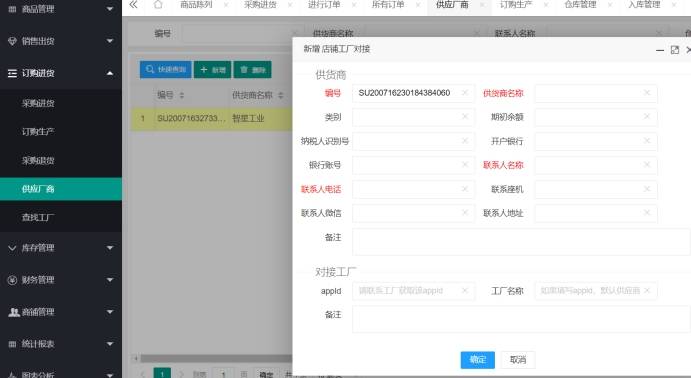This screenshot has width=691, height=378.
Task: Expand the 财务管理 sidebar menu
Action: 61,280
